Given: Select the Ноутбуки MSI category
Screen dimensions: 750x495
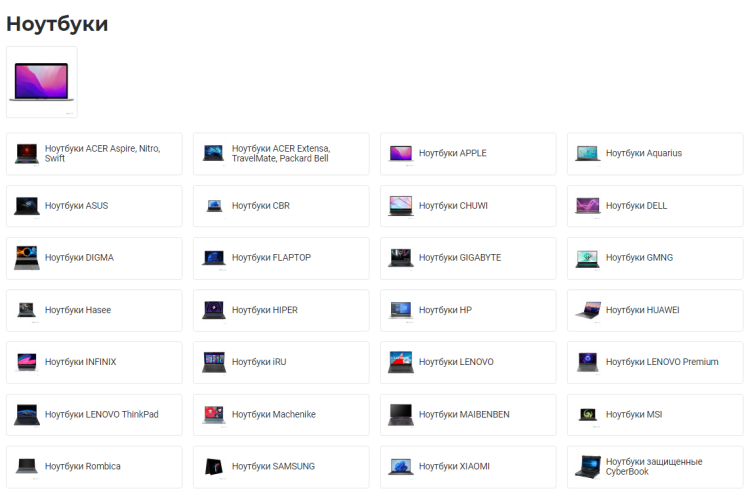Looking at the screenshot, I should coord(634,414).
